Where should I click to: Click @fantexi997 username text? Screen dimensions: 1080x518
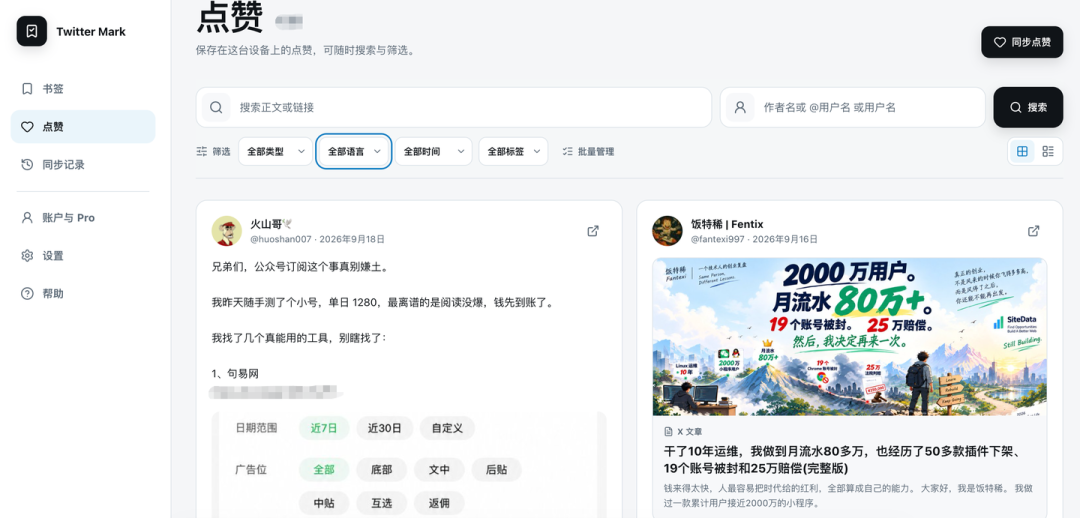click(721, 239)
